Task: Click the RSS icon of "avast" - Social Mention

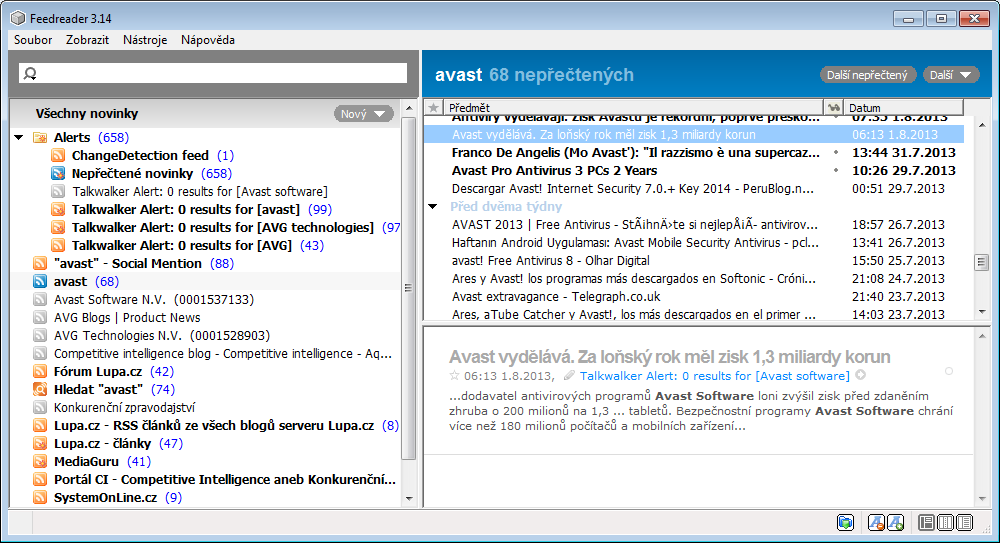Action: click(40, 263)
